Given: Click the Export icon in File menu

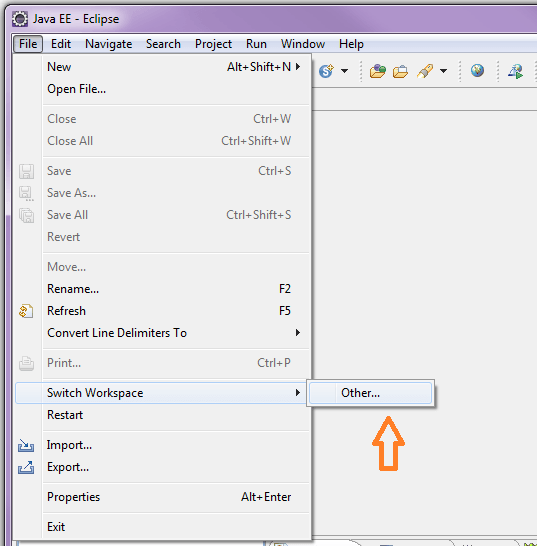Looking at the screenshot, I should pos(26,467).
